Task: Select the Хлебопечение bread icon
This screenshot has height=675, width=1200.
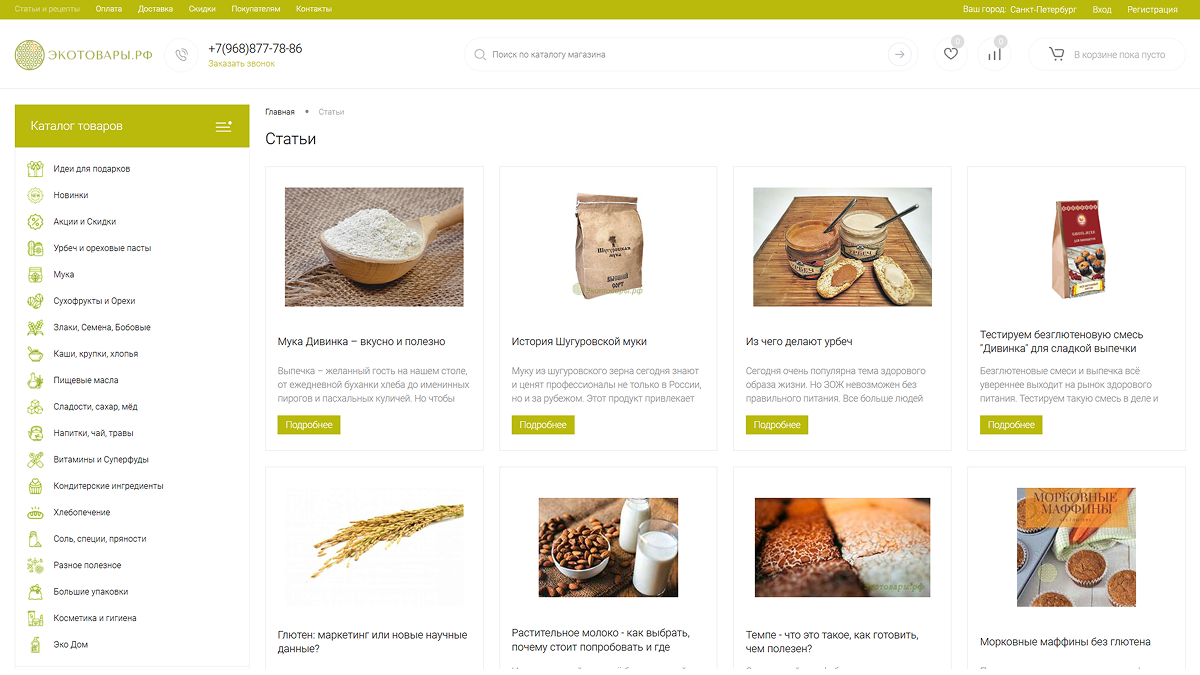Action: point(35,512)
